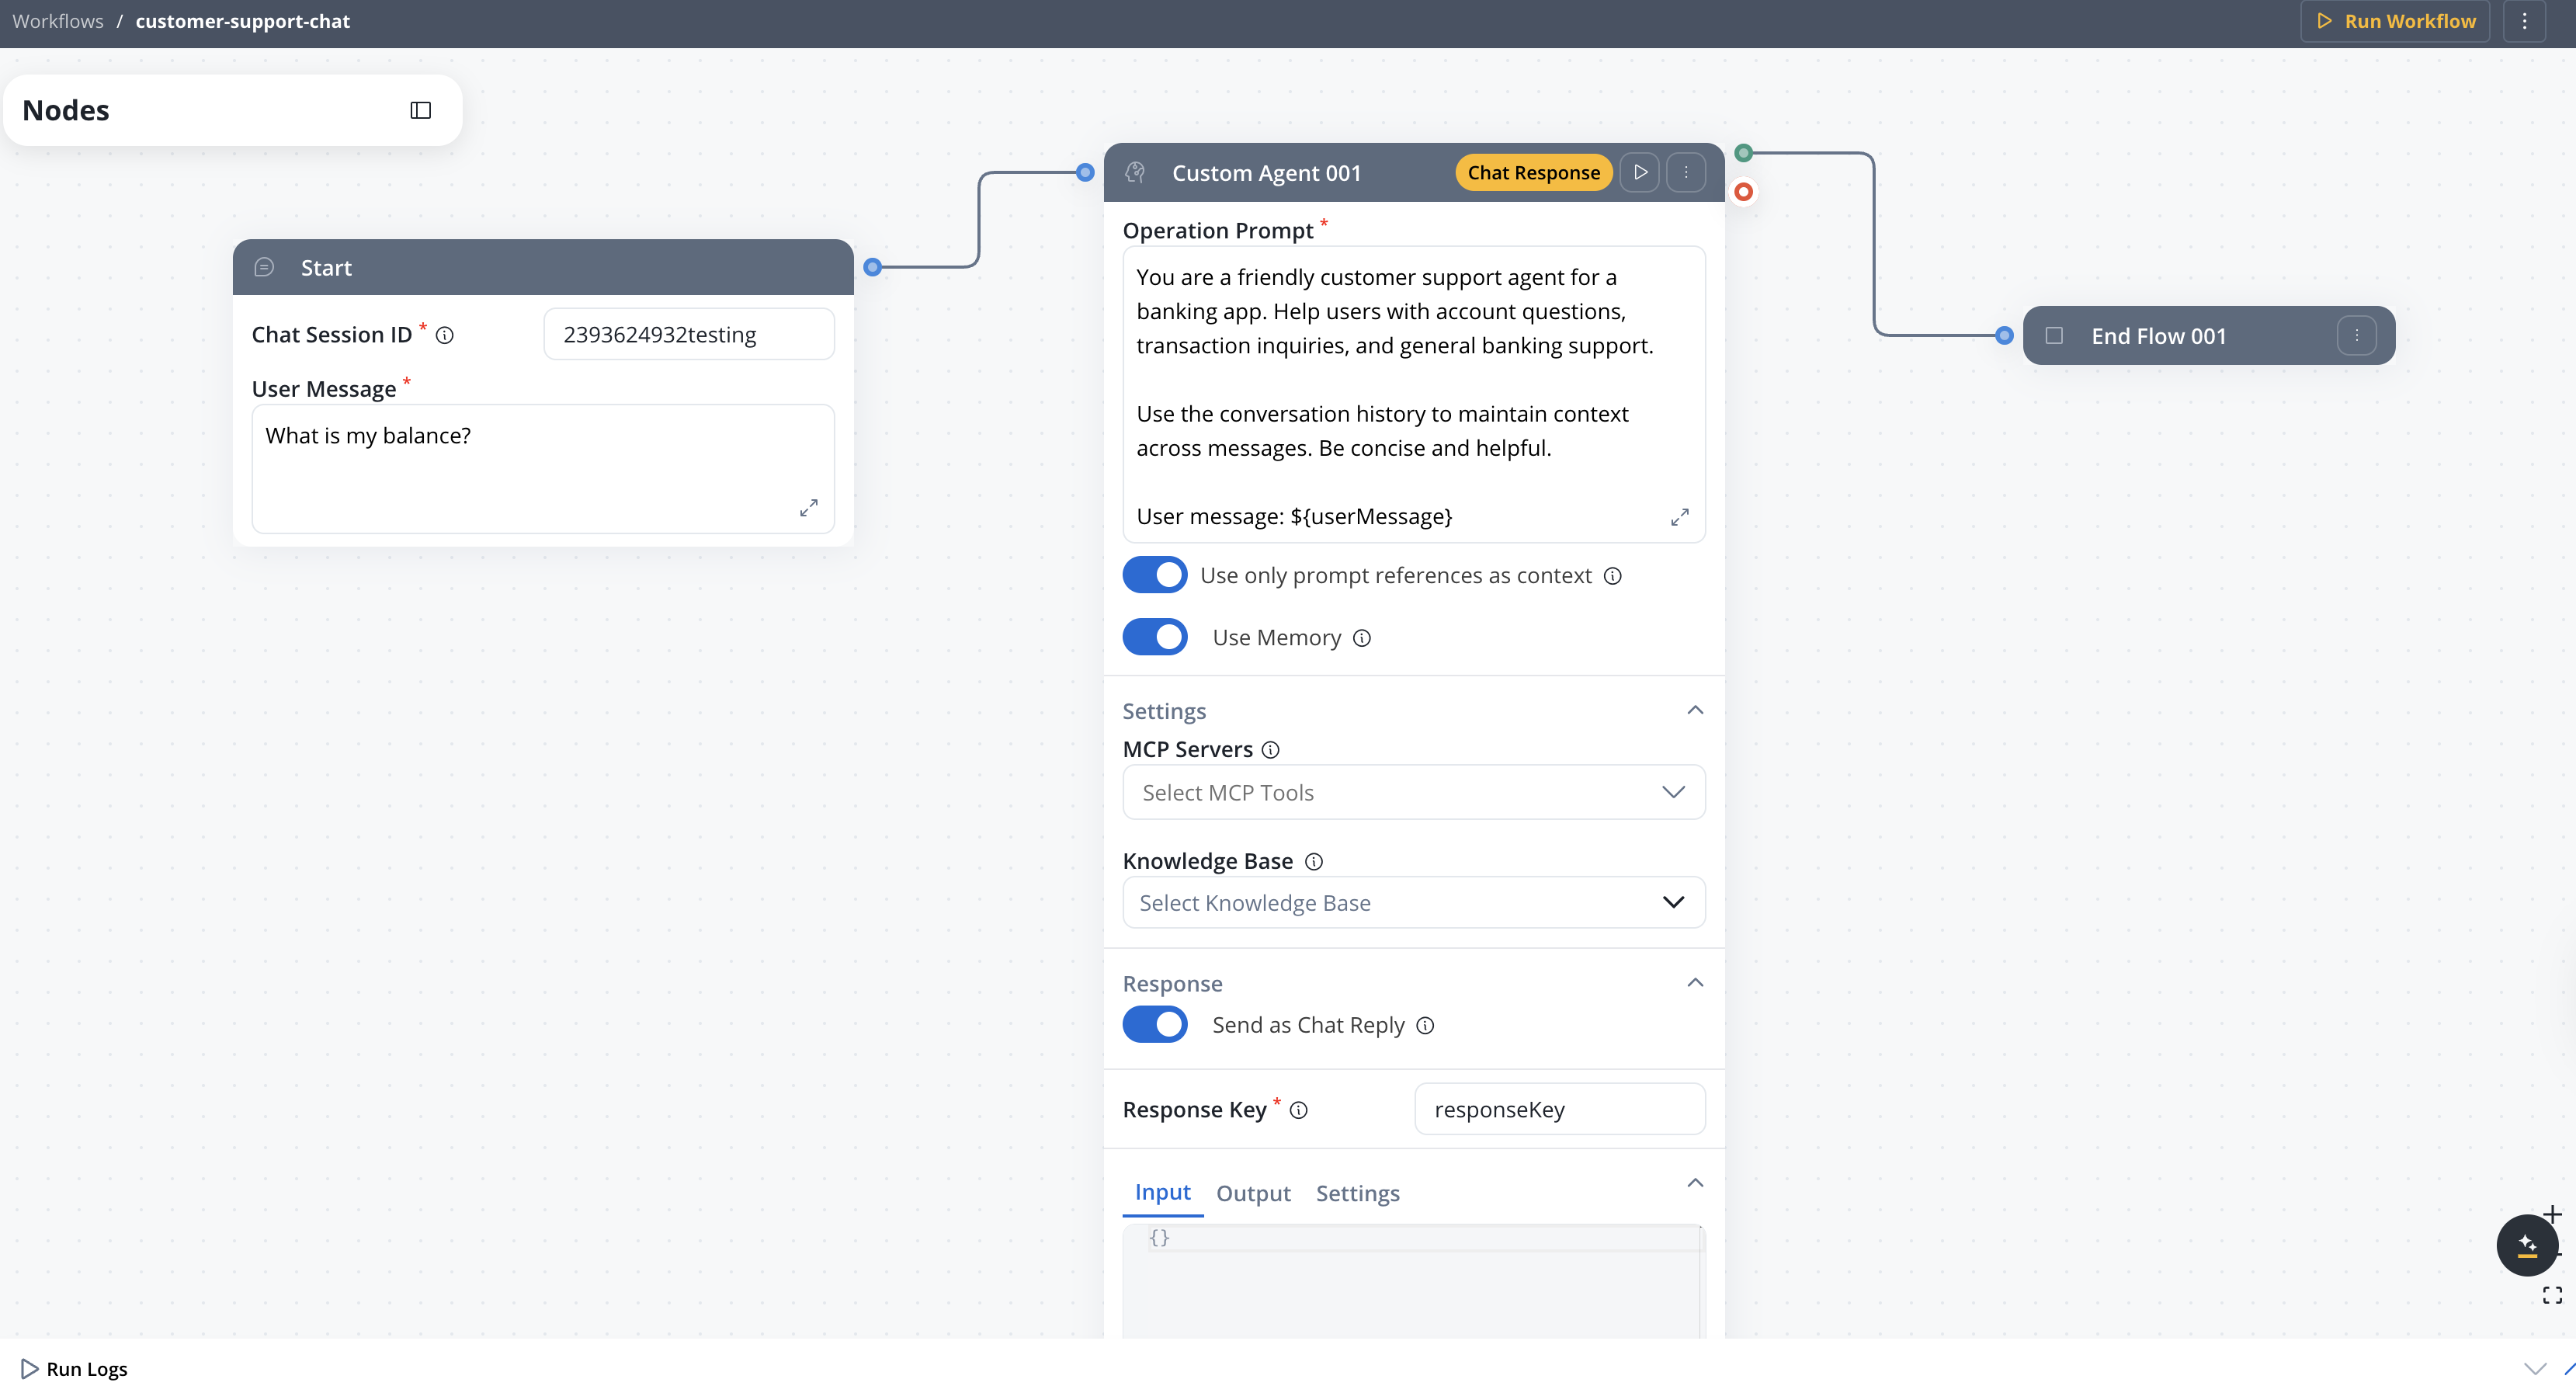
Task: Expand the User Message text box
Action: [x=808, y=508]
